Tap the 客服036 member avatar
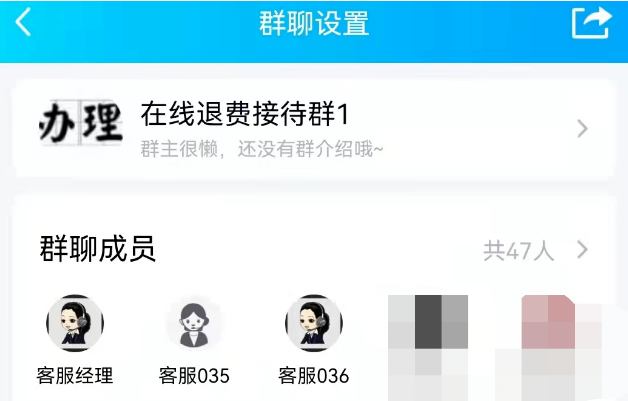Image resolution: width=628 pixels, height=401 pixels. tap(314, 323)
